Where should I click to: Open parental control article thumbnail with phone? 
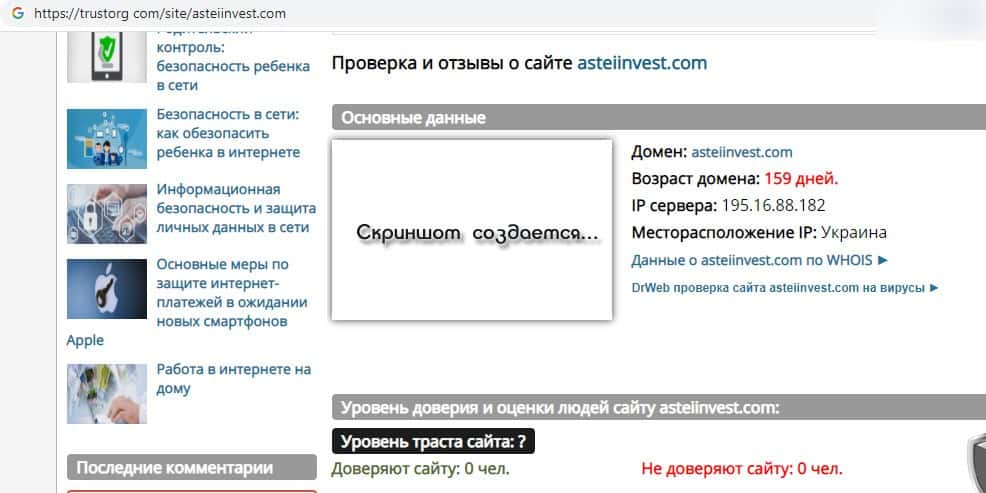point(107,56)
